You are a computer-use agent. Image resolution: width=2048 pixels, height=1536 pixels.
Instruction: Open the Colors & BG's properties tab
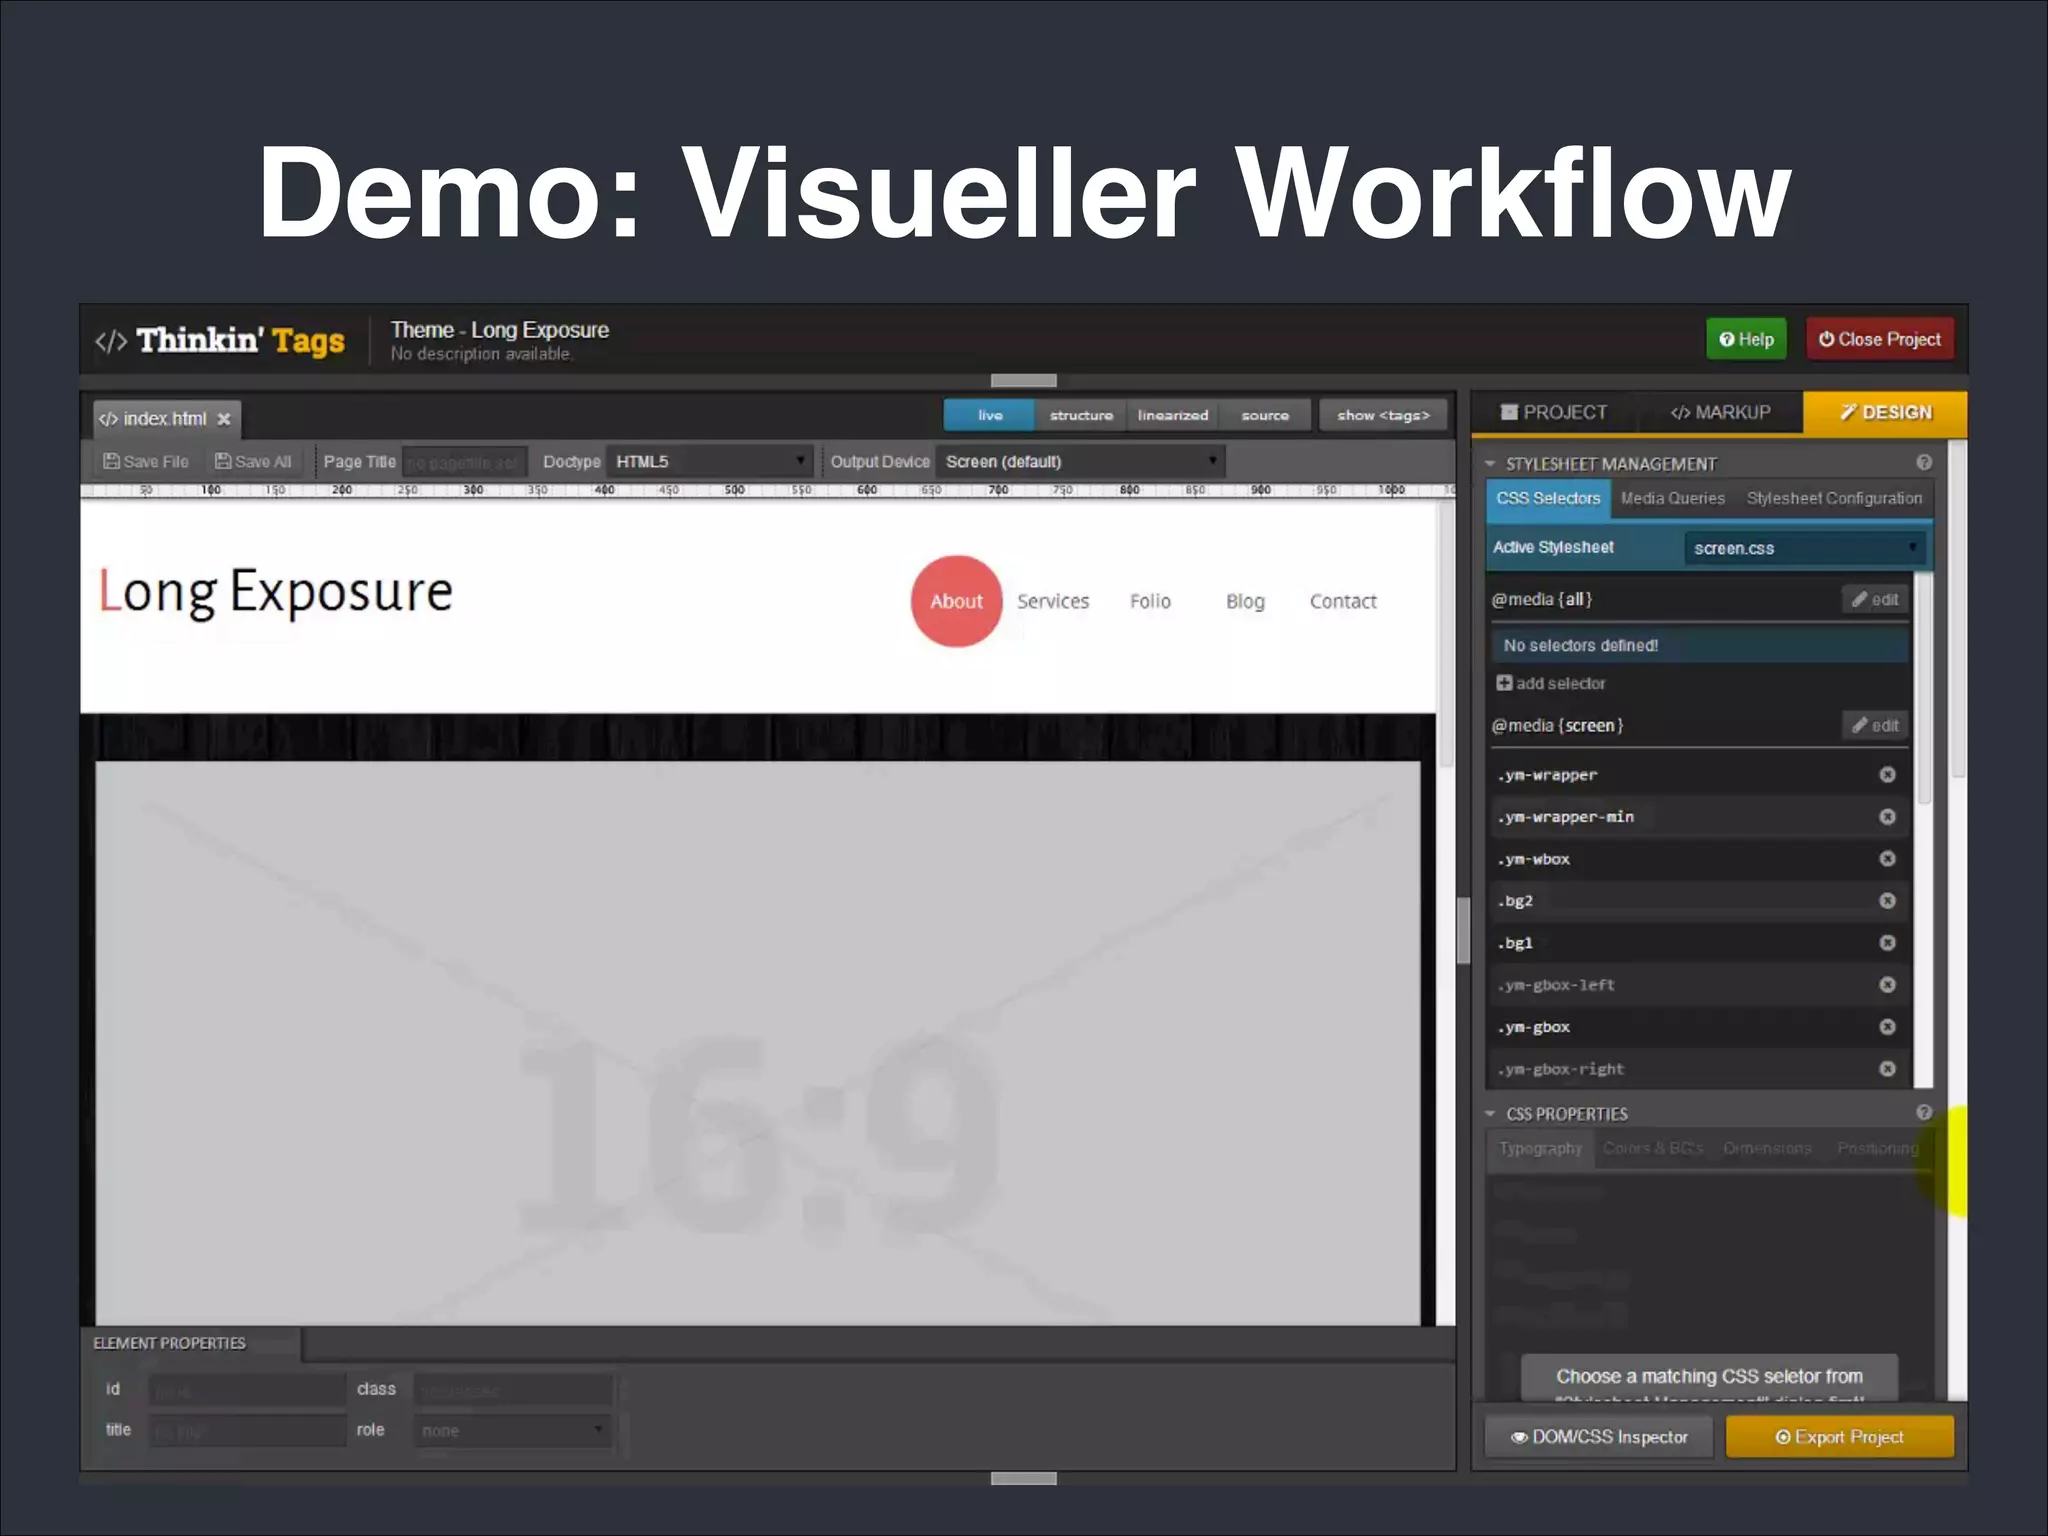[x=1653, y=1148]
